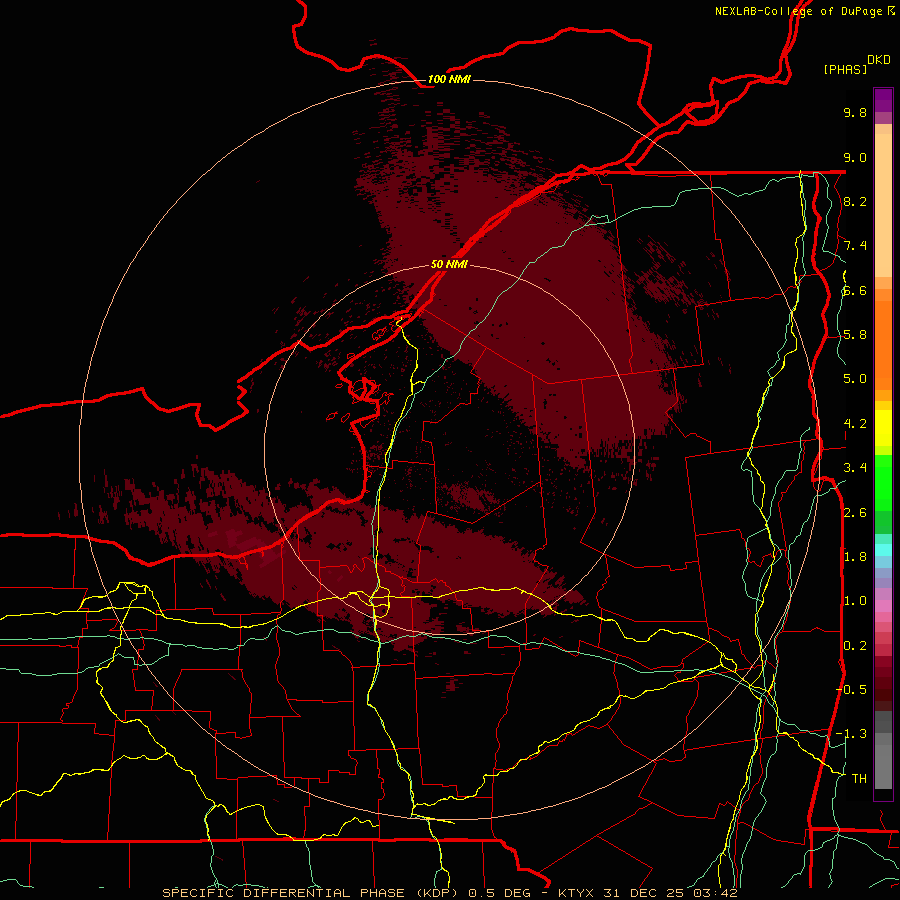Click the 50 NMI range ring label
This screenshot has width=900, height=900.
[x=449, y=264]
